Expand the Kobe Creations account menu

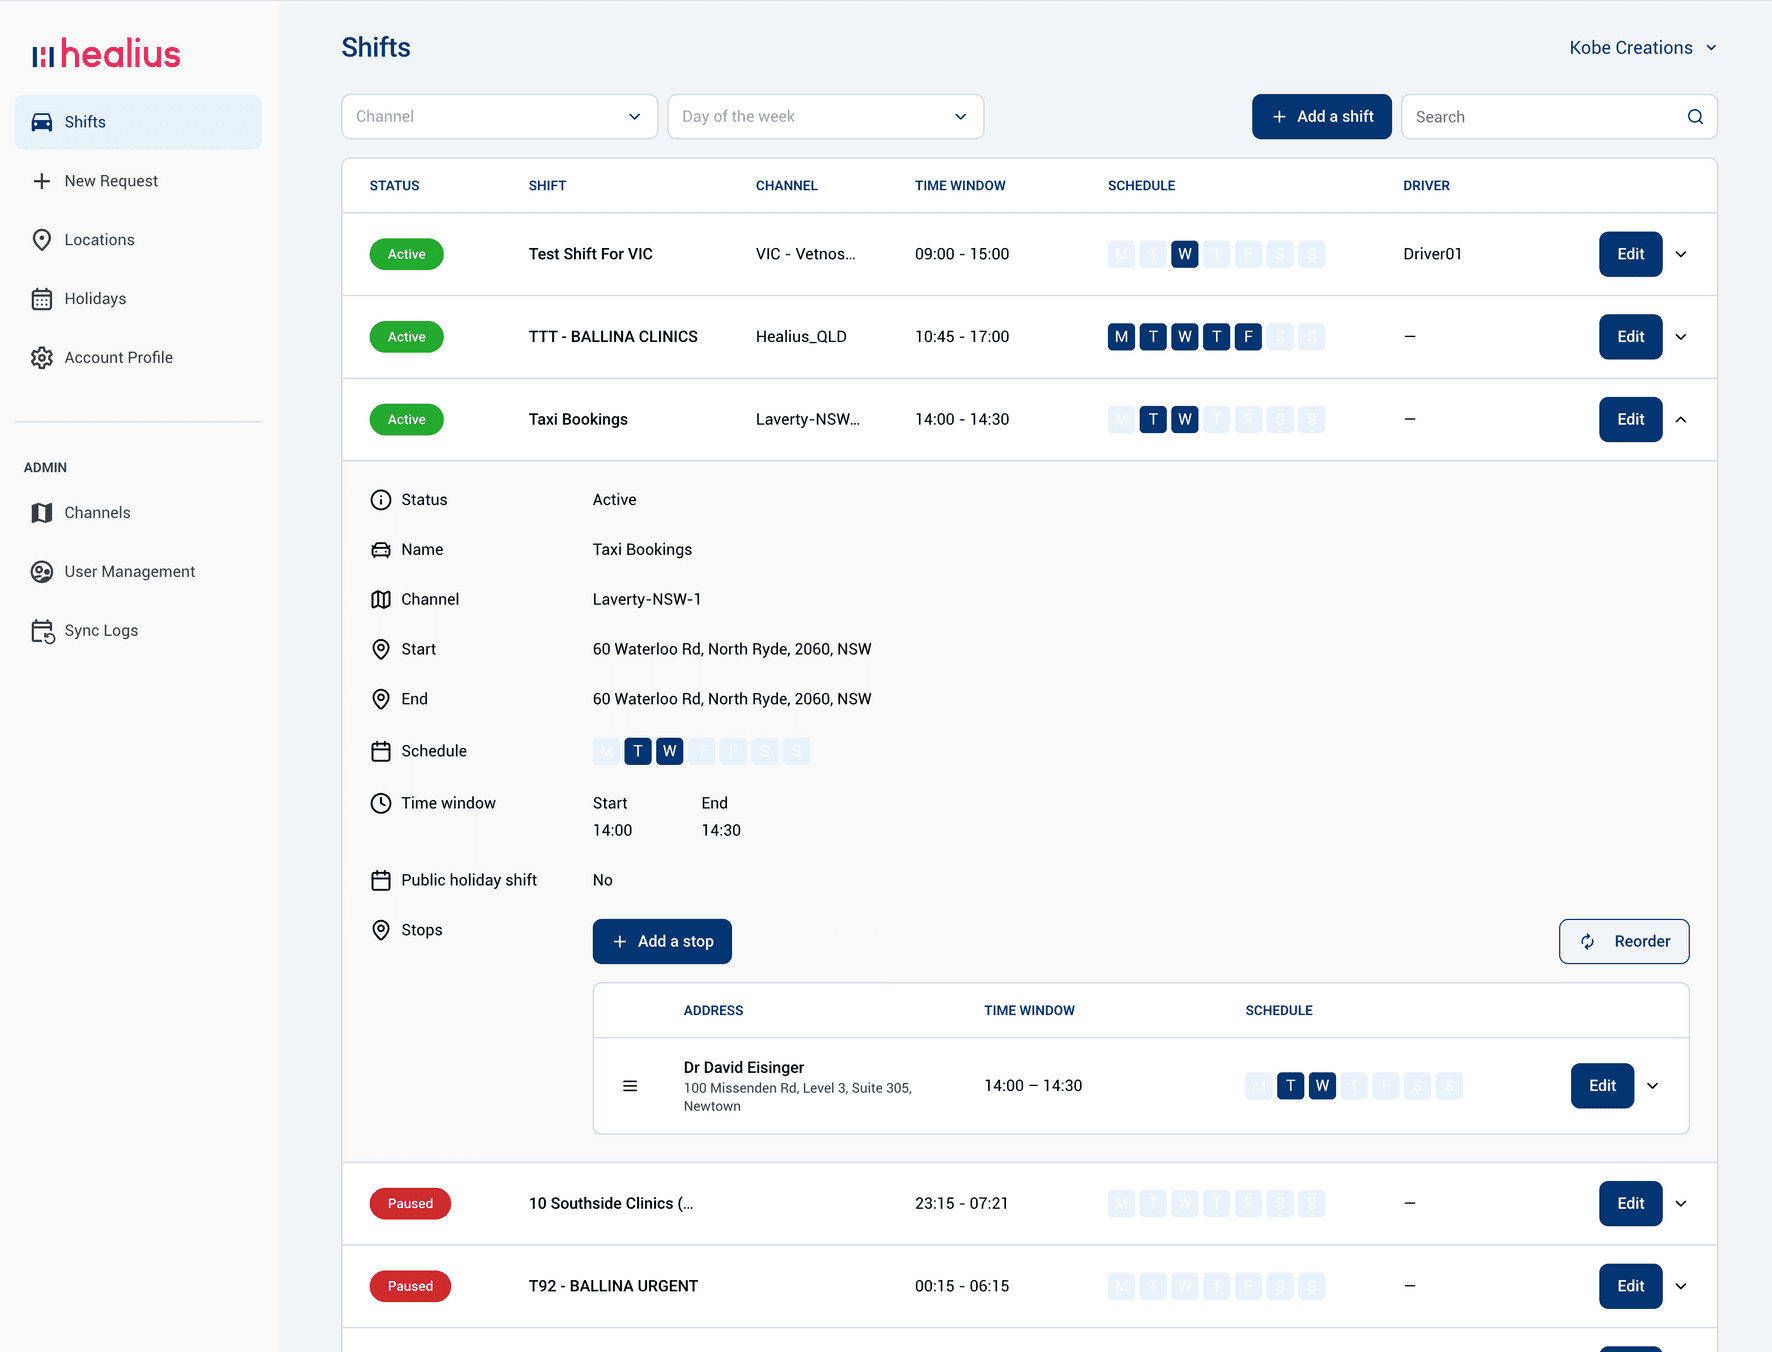click(x=1642, y=48)
